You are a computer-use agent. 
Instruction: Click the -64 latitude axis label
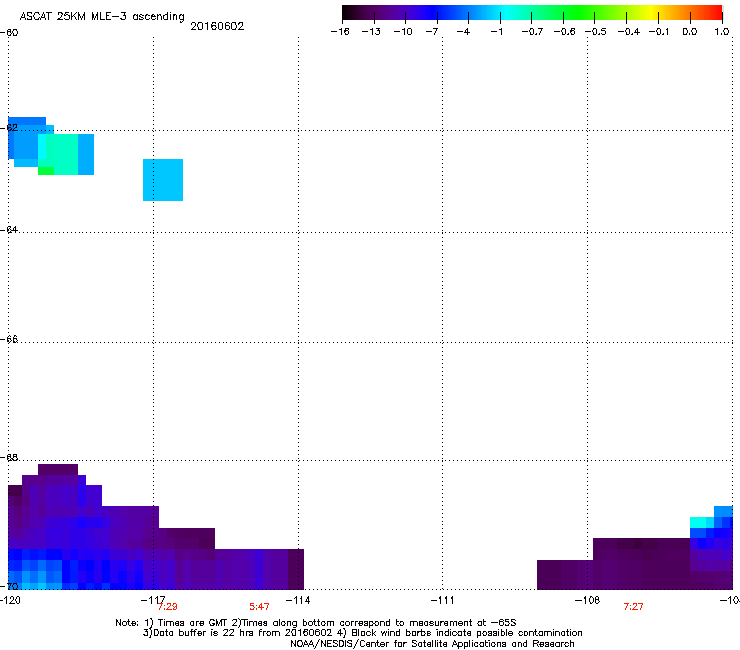point(9,229)
